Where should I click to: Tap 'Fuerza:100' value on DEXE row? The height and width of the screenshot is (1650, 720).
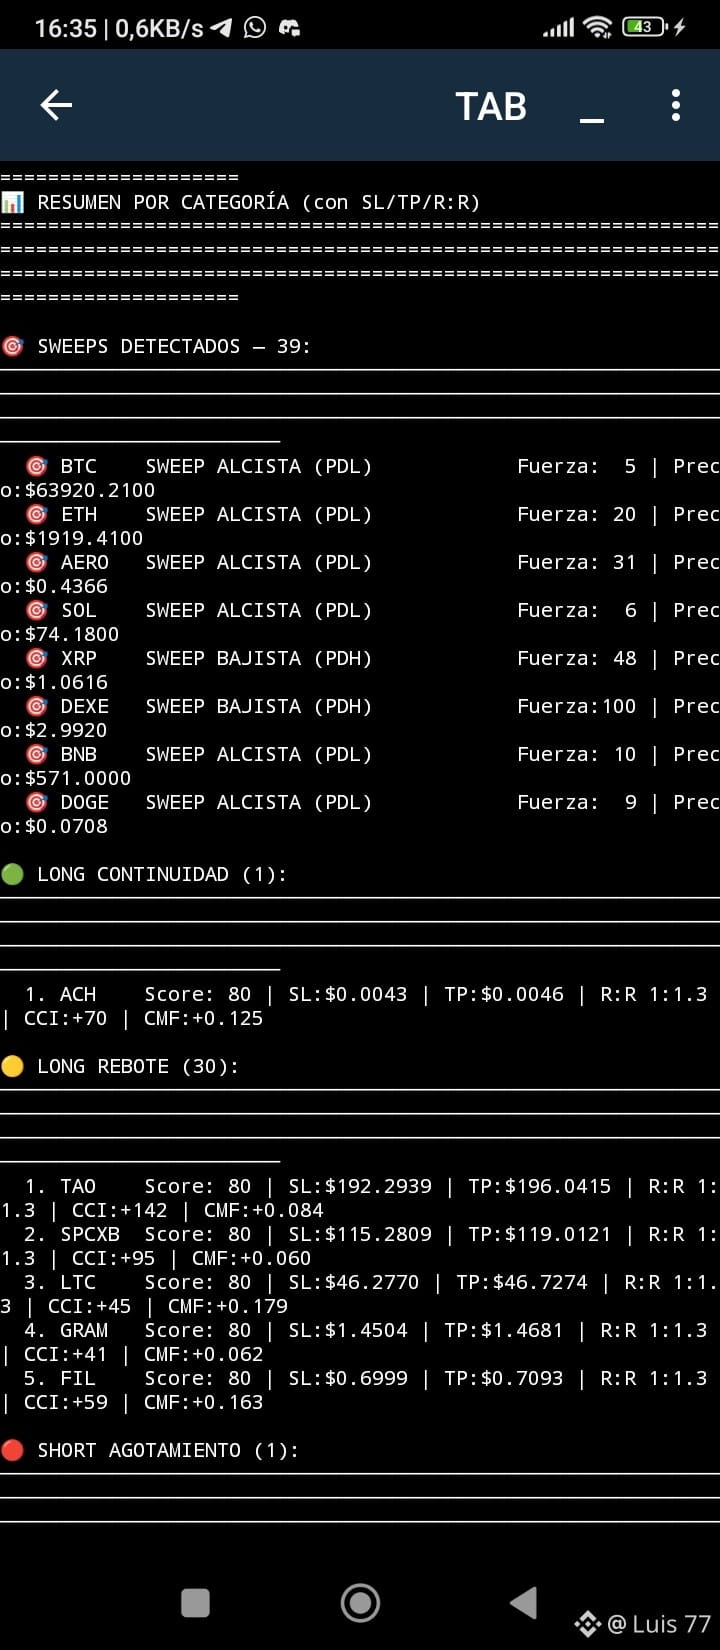coord(577,706)
